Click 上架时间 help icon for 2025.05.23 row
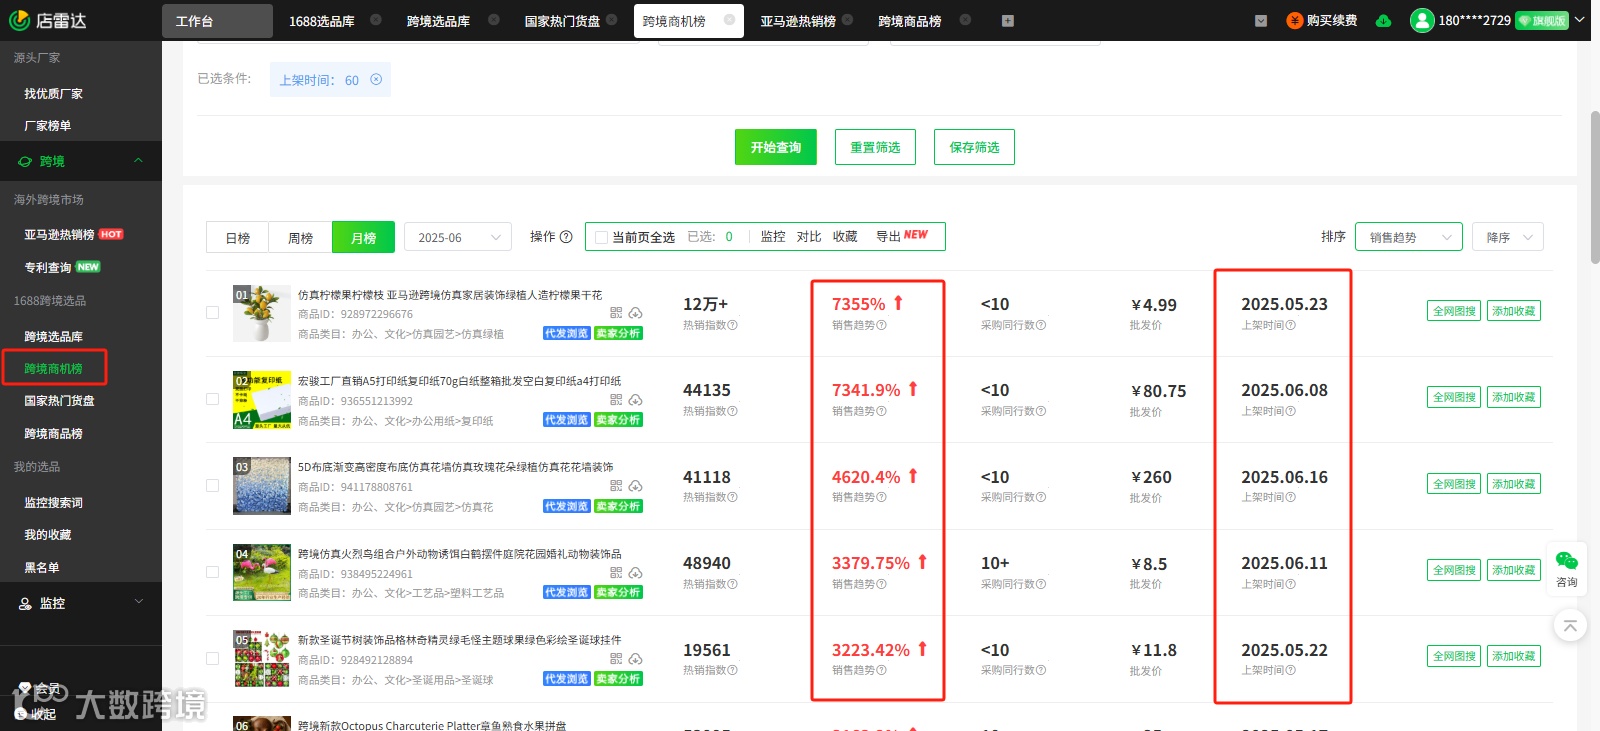The width and height of the screenshot is (1600, 731). click(1290, 325)
